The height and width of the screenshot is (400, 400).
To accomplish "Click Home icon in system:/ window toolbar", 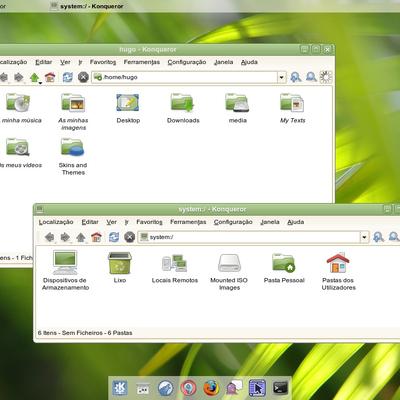I will click(x=96, y=237).
